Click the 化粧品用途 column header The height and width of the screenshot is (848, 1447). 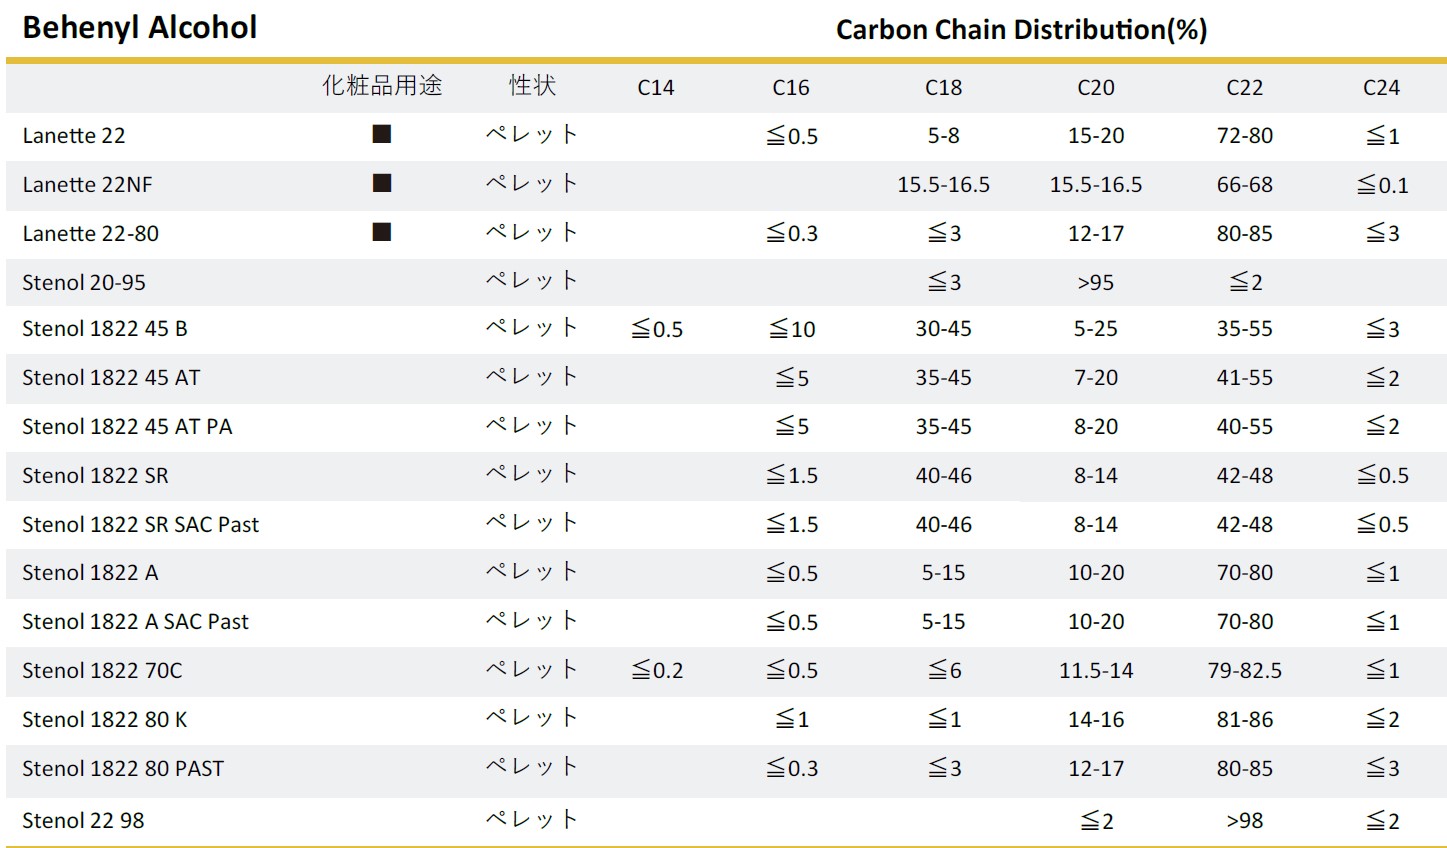pyautogui.click(x=382, y=86)
